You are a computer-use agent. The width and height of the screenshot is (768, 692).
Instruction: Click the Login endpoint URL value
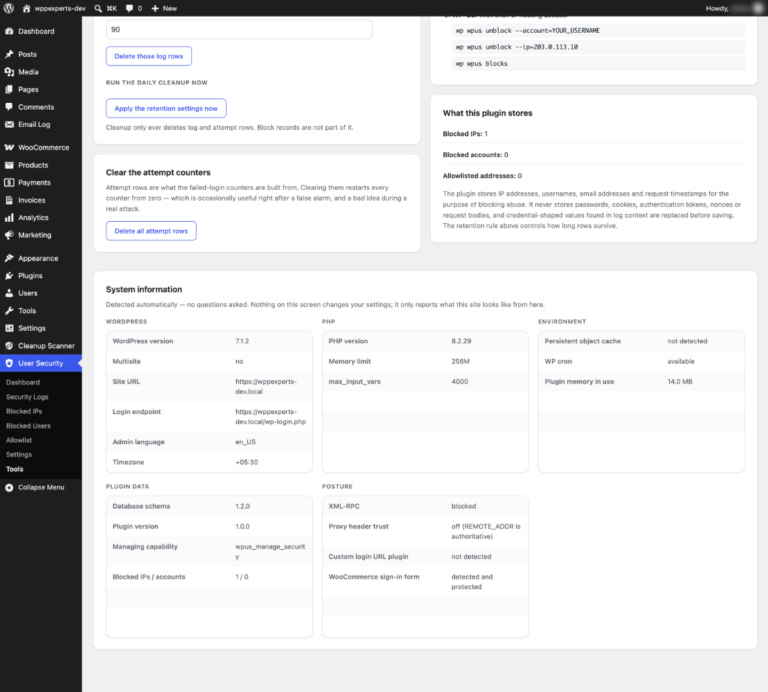click(270, 417)
